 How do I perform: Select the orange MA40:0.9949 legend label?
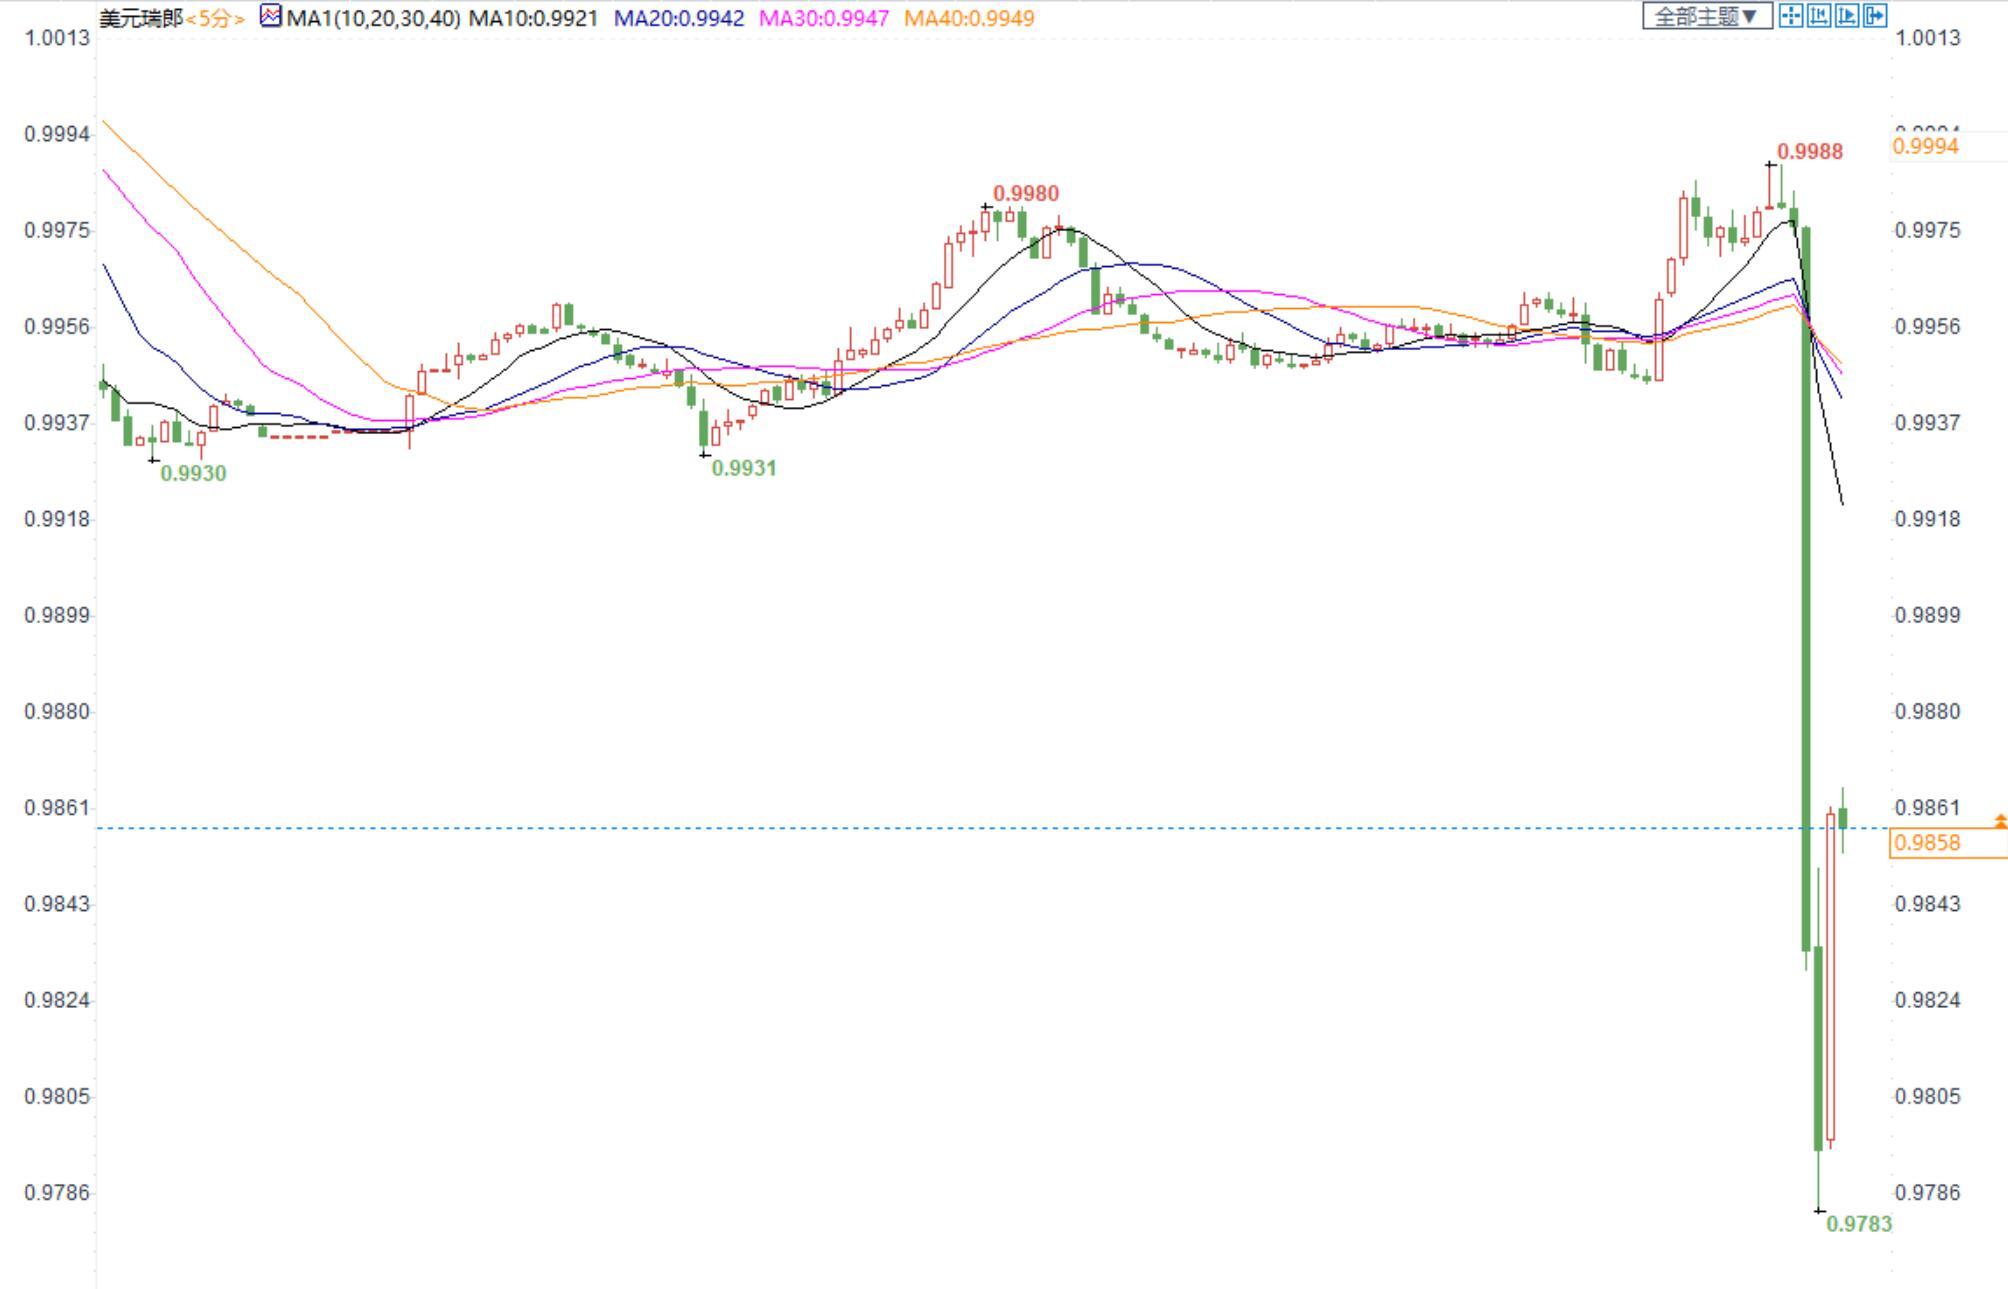[x=969, y=18]
